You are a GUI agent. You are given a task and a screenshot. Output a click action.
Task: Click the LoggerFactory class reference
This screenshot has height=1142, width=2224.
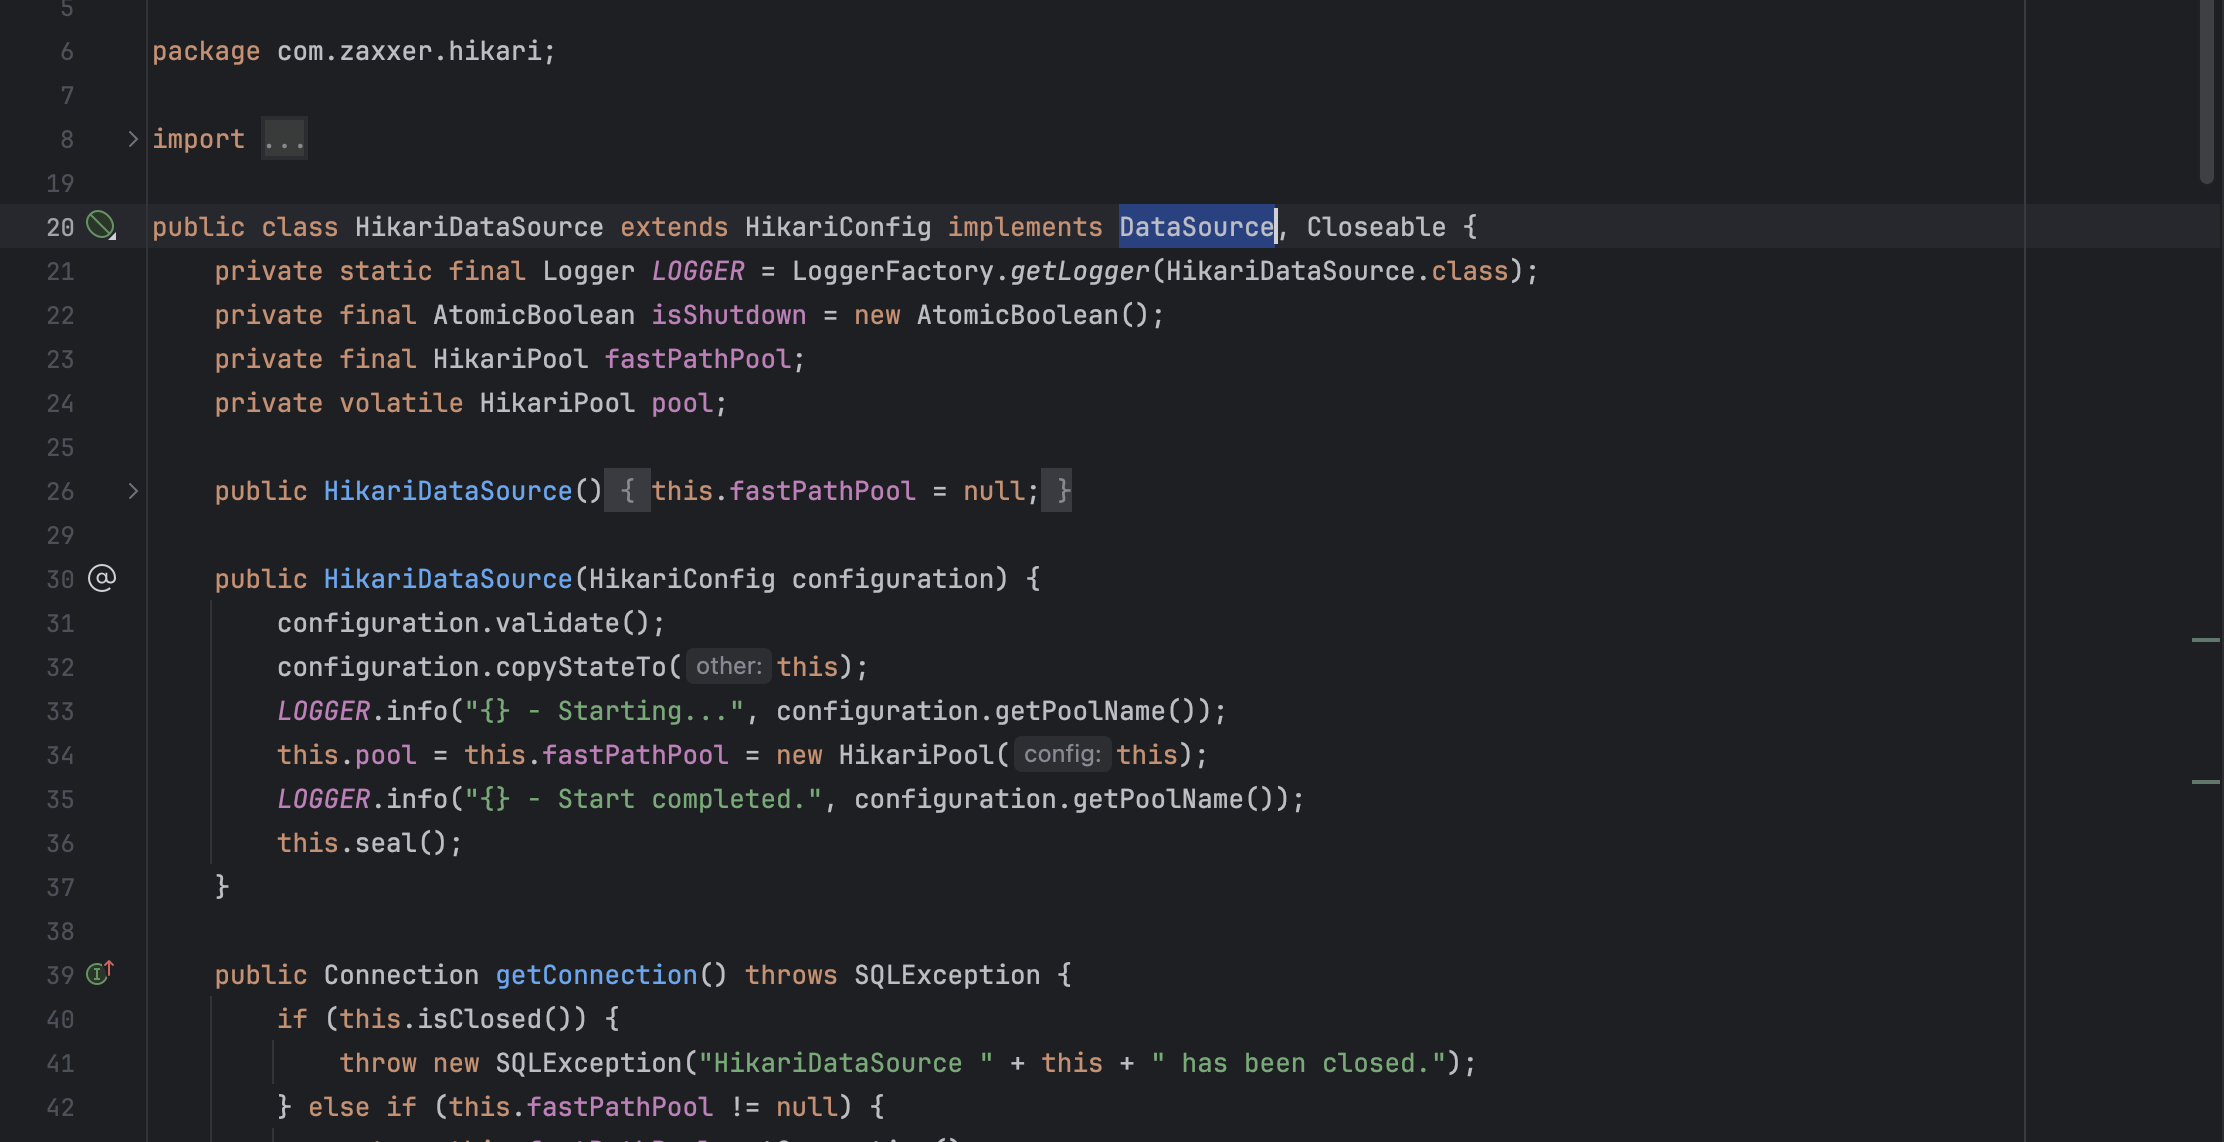892,271
